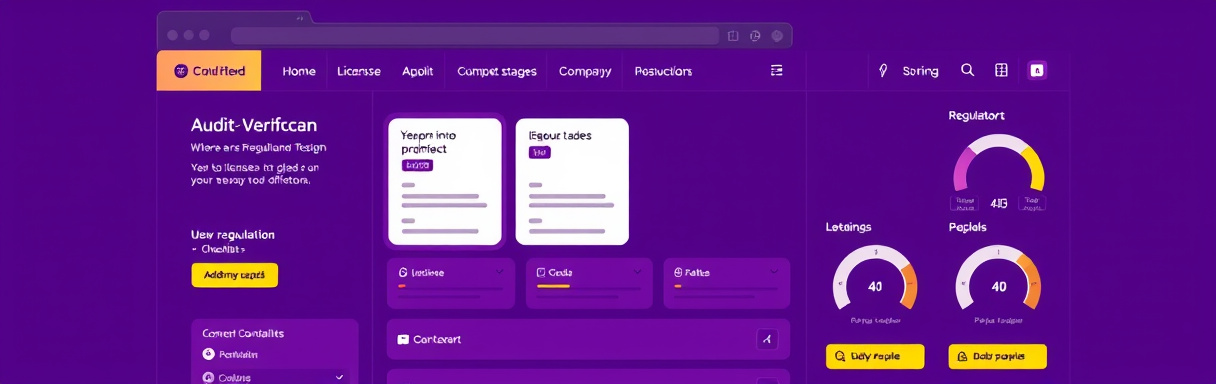Click the pin icon next to Soring
This screenshot has height=384, width=1216.
click(883, 71)
